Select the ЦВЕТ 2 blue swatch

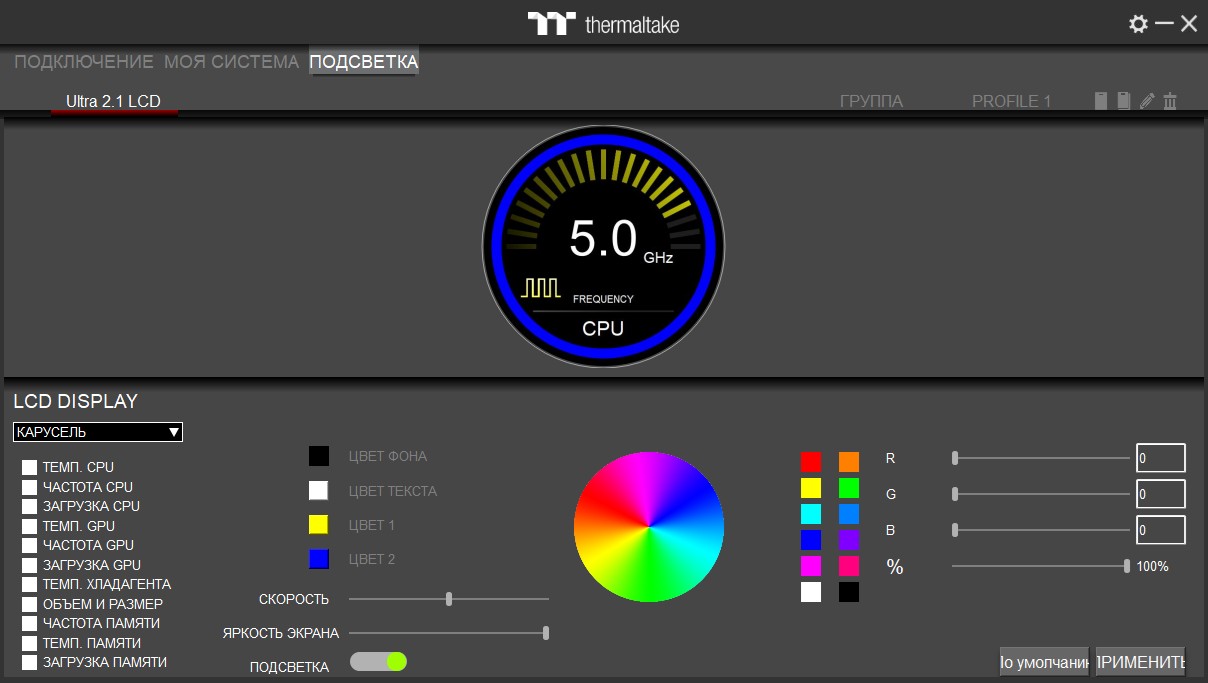point(319,559)
